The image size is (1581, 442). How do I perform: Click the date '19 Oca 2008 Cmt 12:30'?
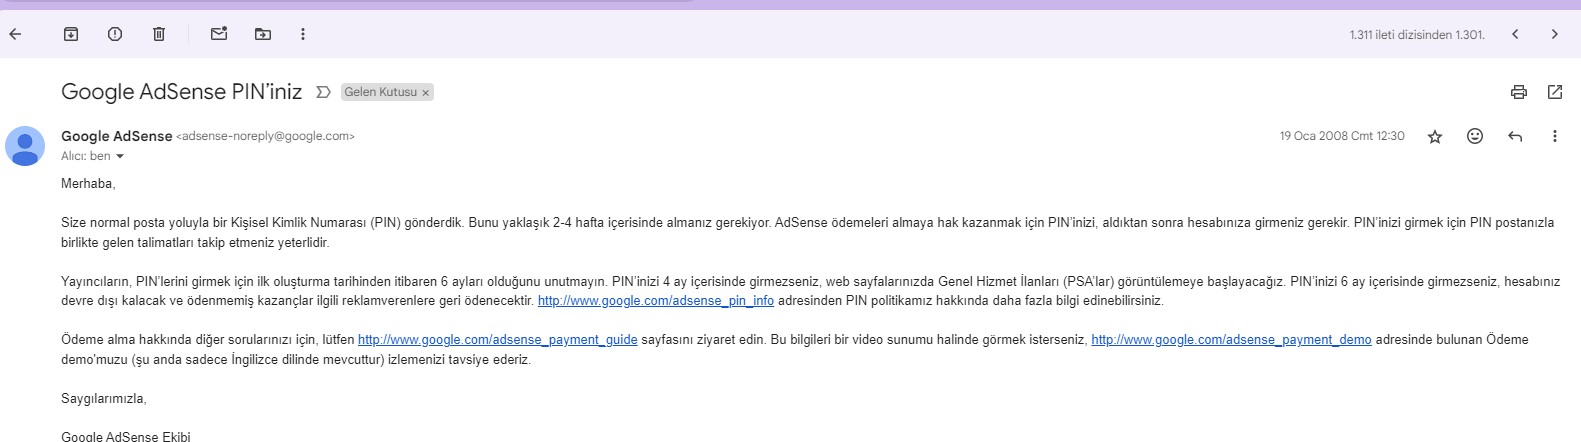coord(1342,136)
